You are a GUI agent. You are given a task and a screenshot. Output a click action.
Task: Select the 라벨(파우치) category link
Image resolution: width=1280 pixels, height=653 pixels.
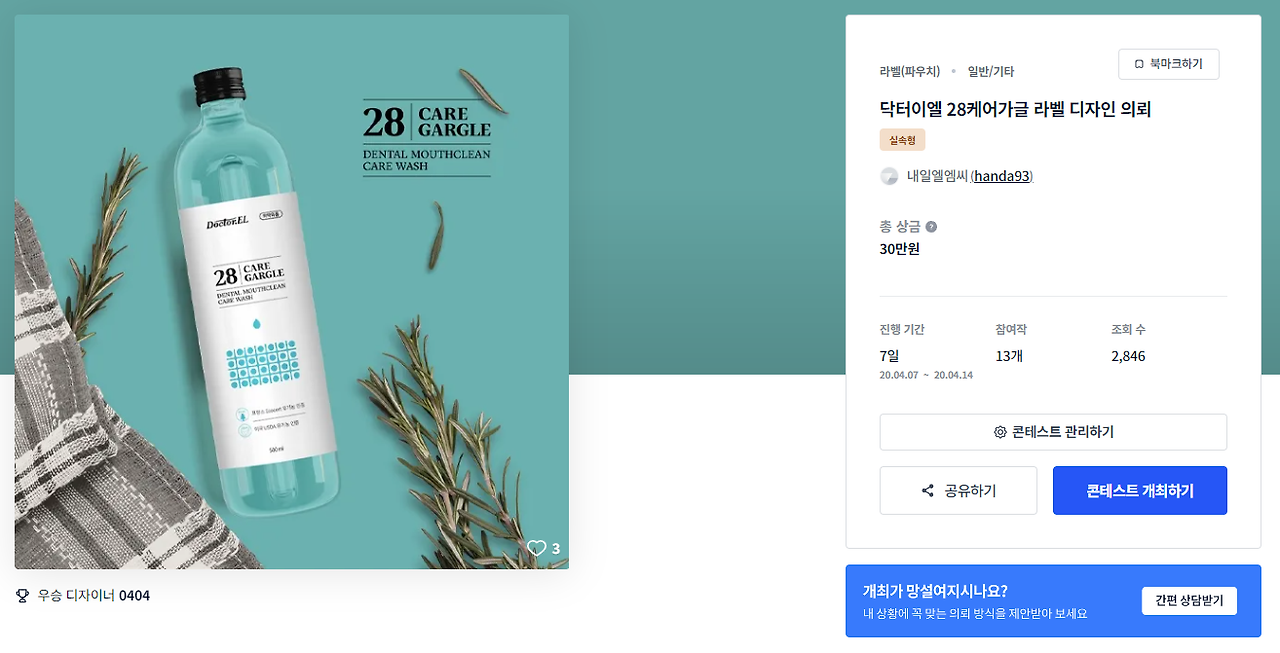(910, 71)
